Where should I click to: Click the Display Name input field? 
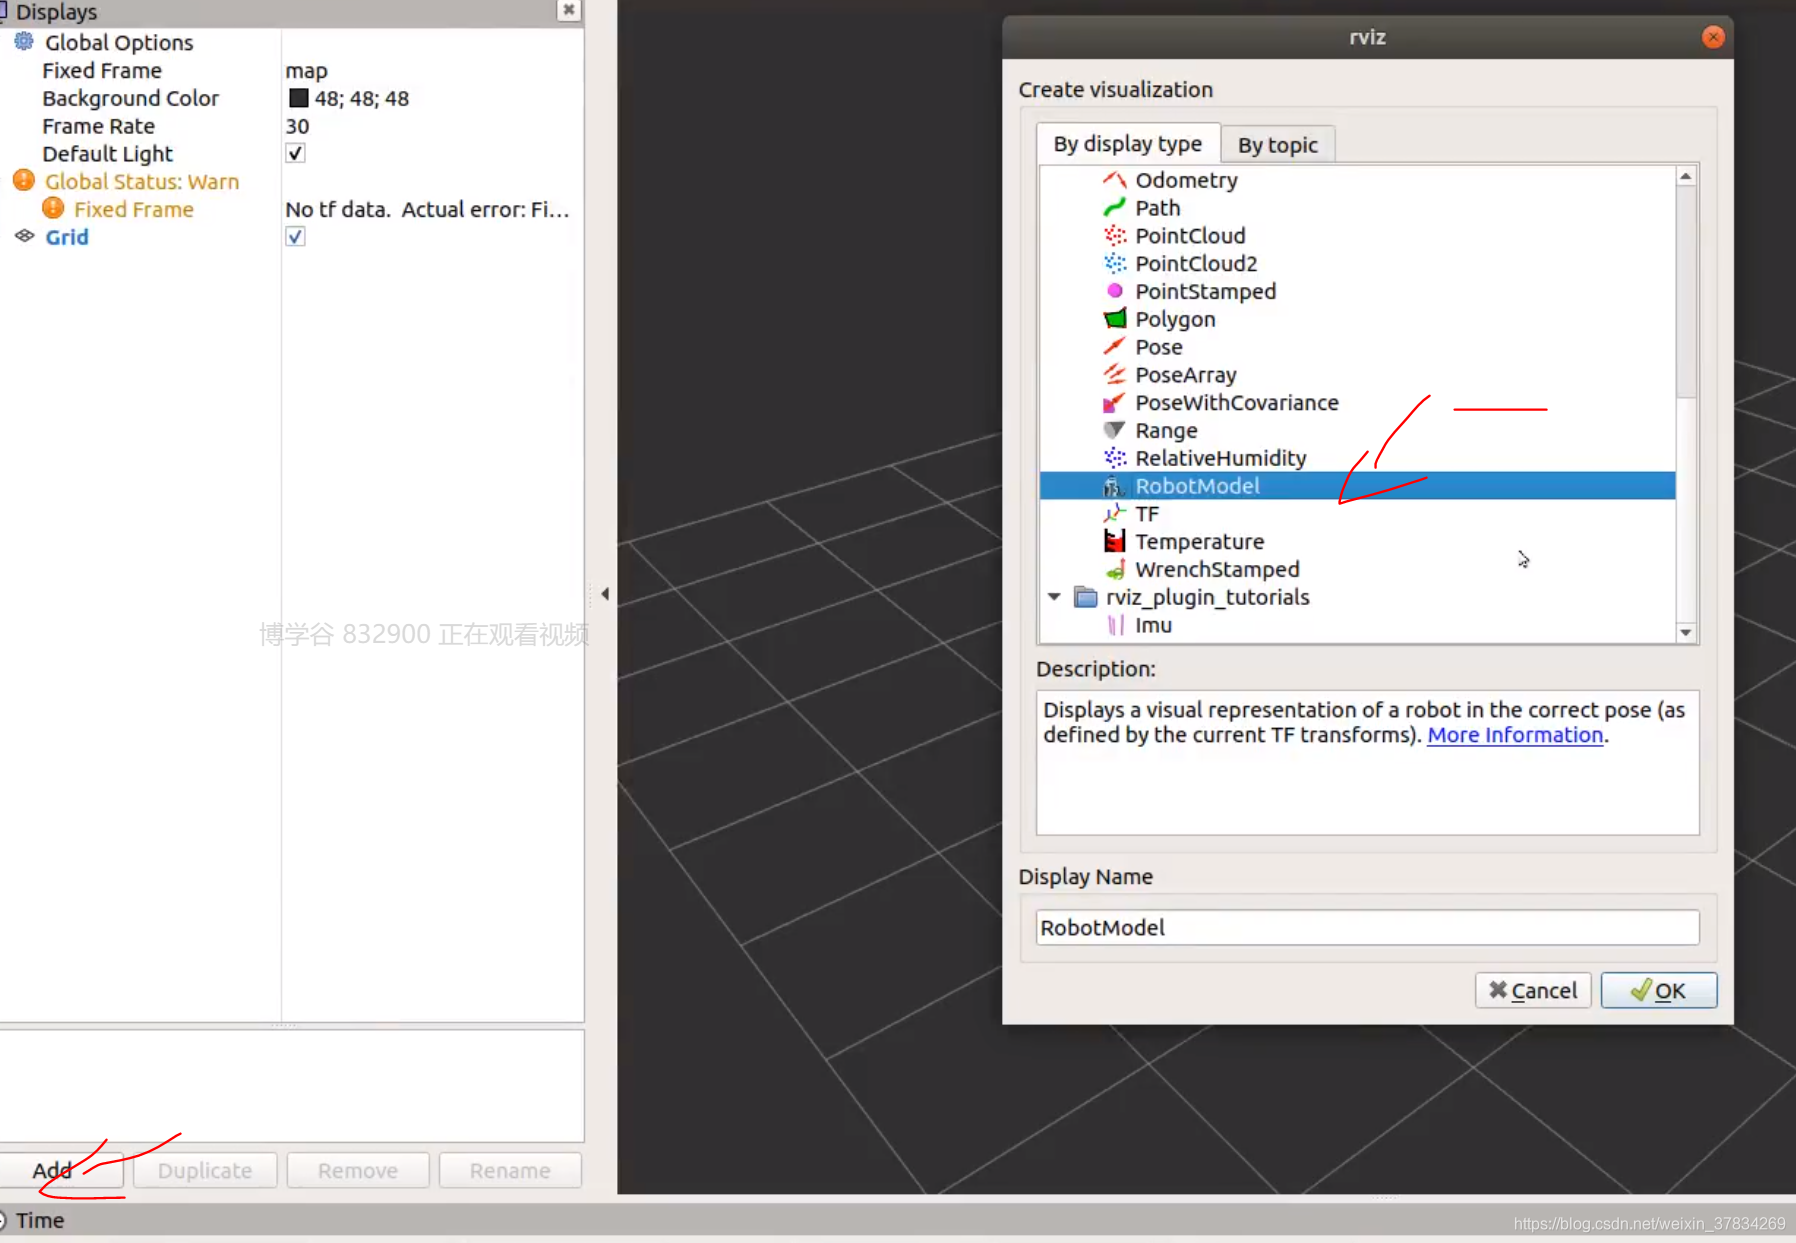tap(1367, 927)
